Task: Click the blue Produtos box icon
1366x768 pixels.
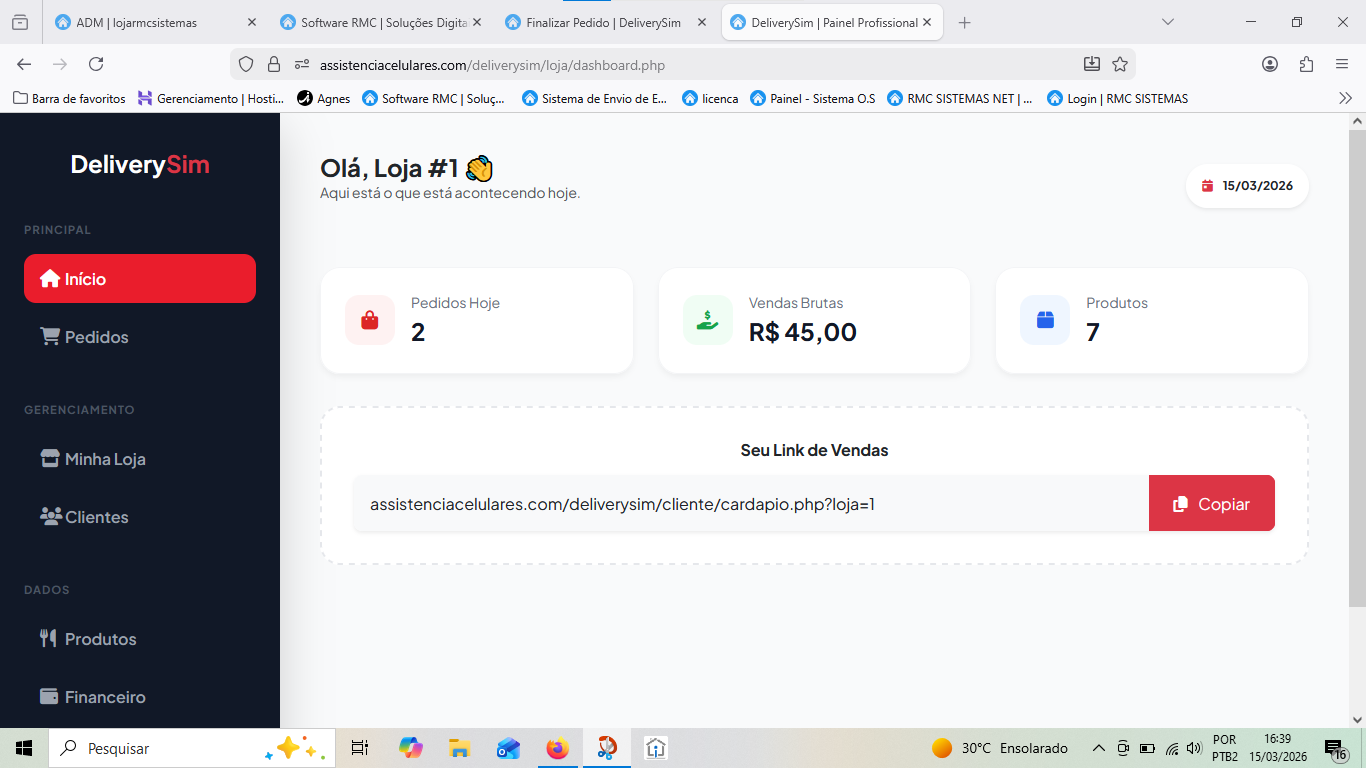Action: (1045, 320)
